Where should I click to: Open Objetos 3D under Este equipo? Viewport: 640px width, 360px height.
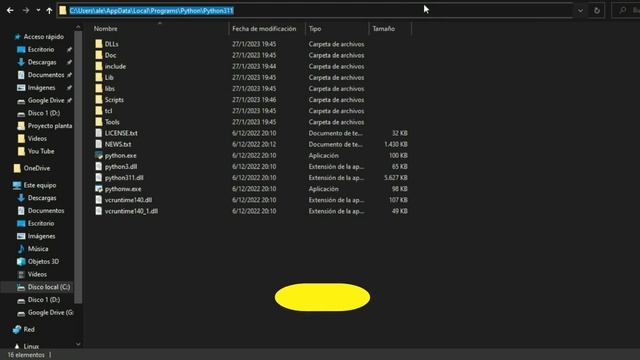tap(43, 261)
